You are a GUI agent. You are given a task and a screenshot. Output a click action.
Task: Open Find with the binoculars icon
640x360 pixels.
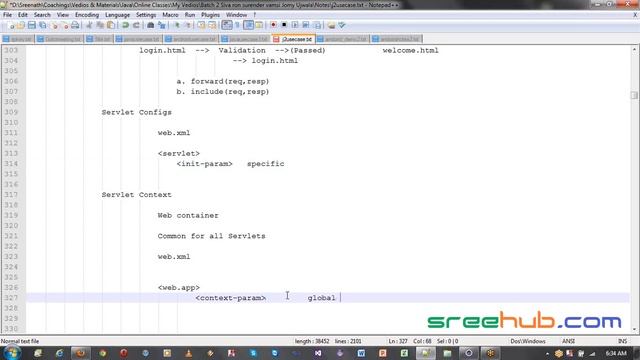pyautogui.click(x=151, y=25)
